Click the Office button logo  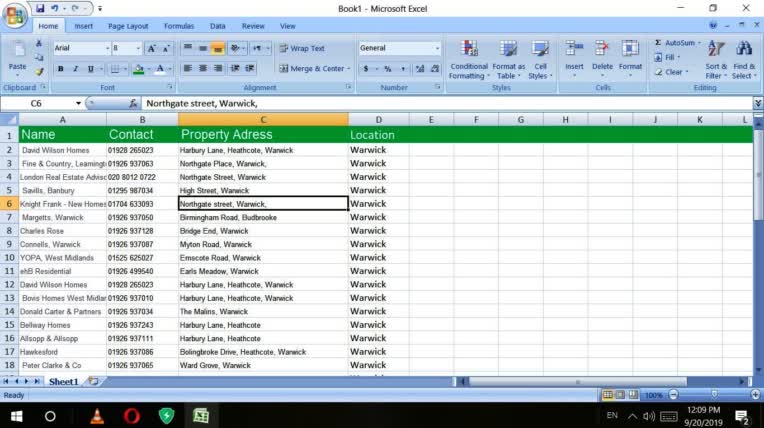(14, 15)
